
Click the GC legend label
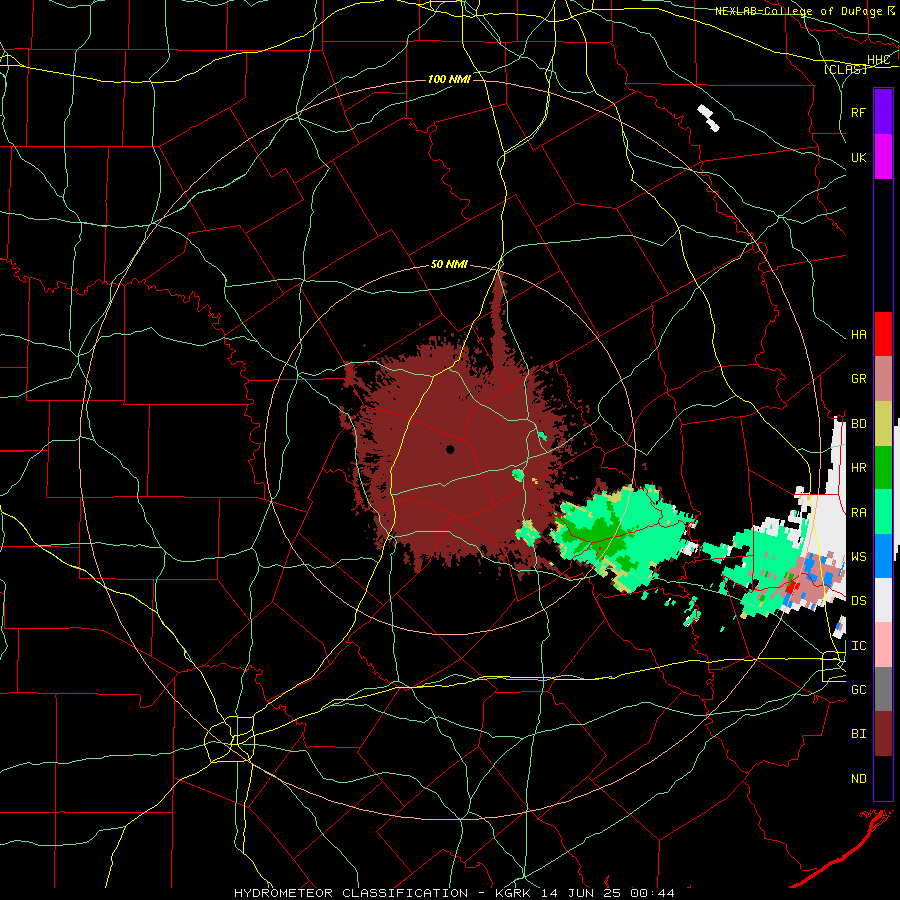coord(859,689)
